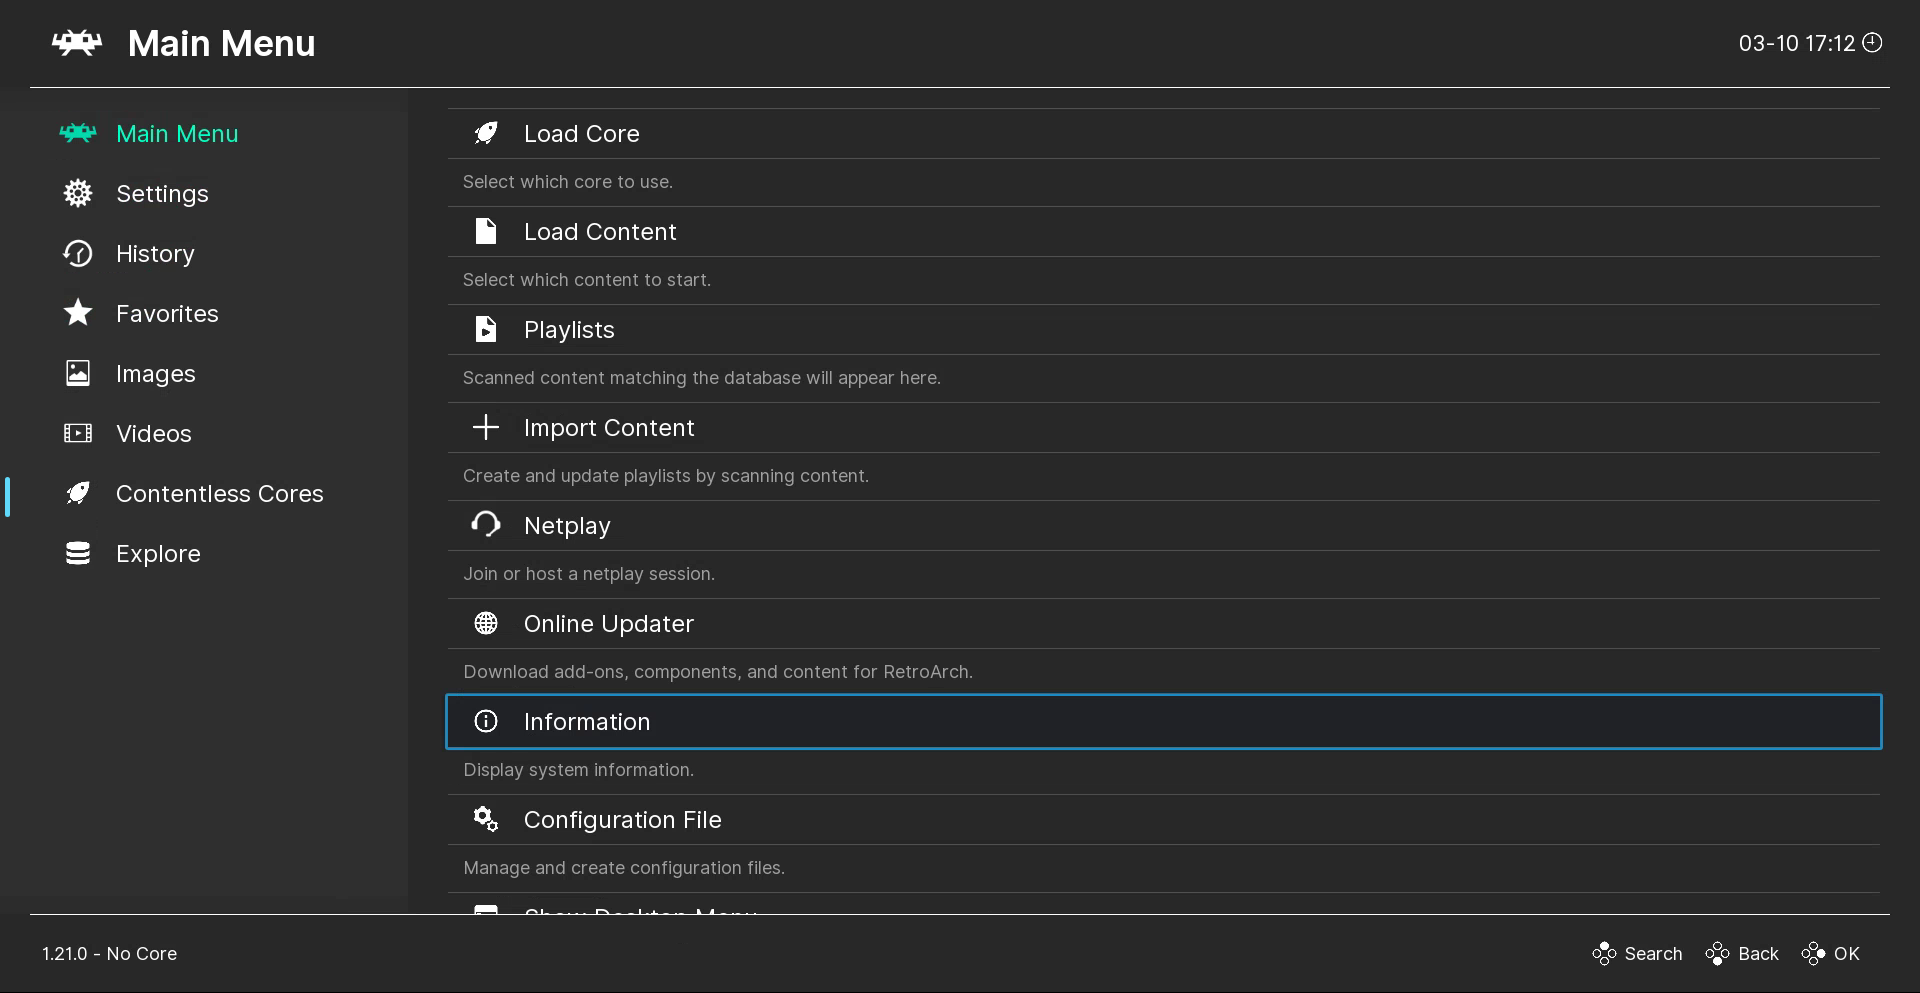1920x993 pixels.
Task: Open History in the sidebar
Action: (x=155, y=254)
